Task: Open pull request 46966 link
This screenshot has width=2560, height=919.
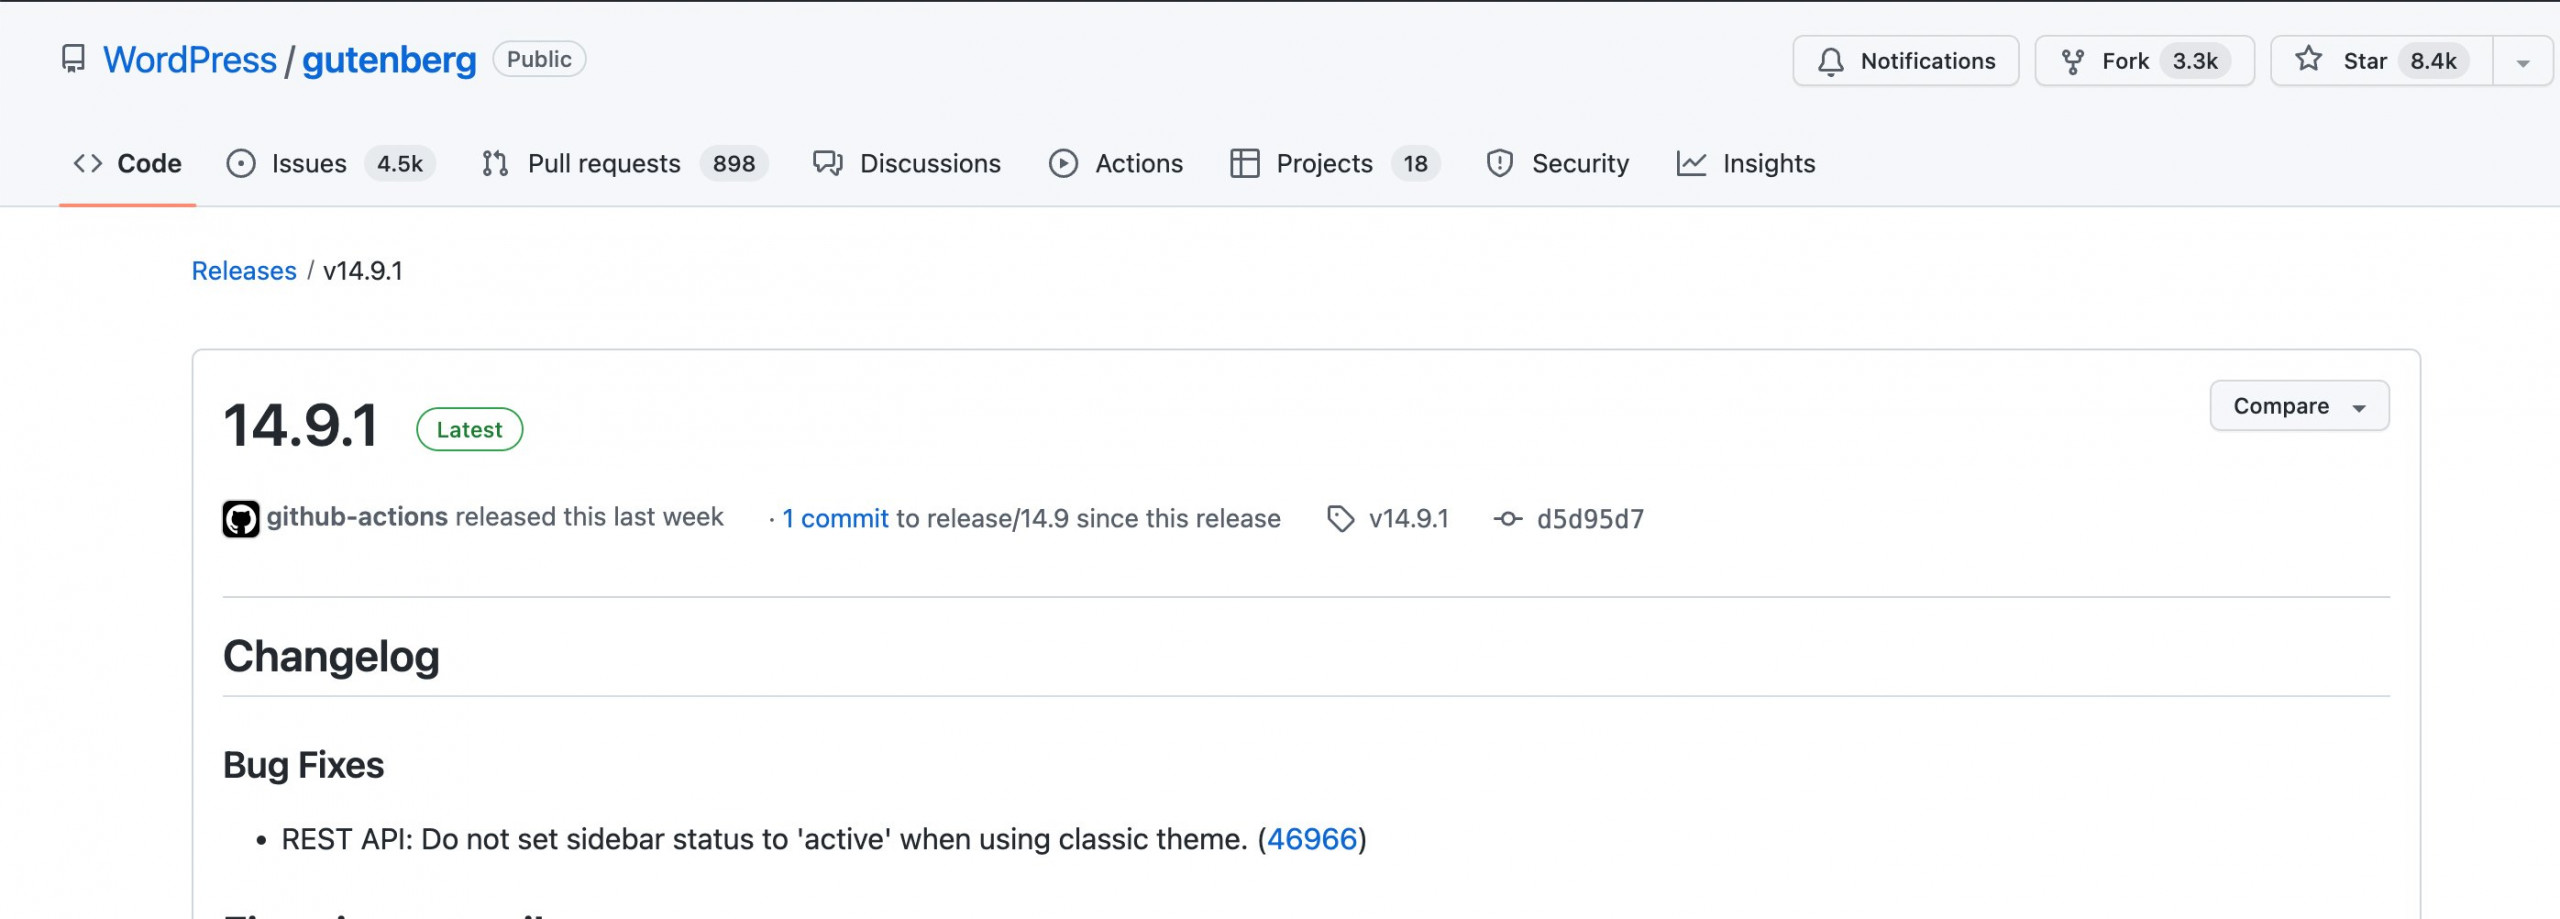Action: (x=1311, y=839)
